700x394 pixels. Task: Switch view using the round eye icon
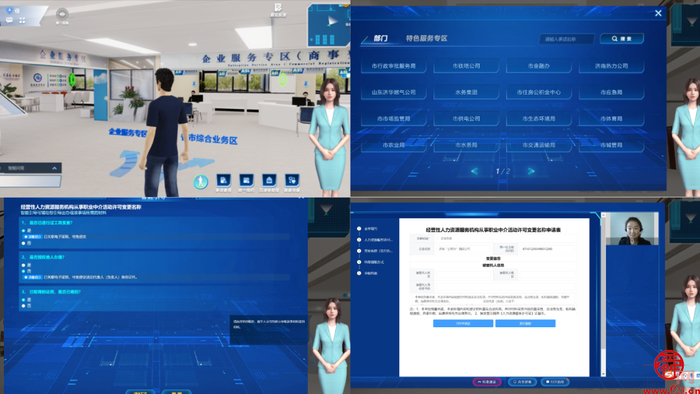coord(62,13)
